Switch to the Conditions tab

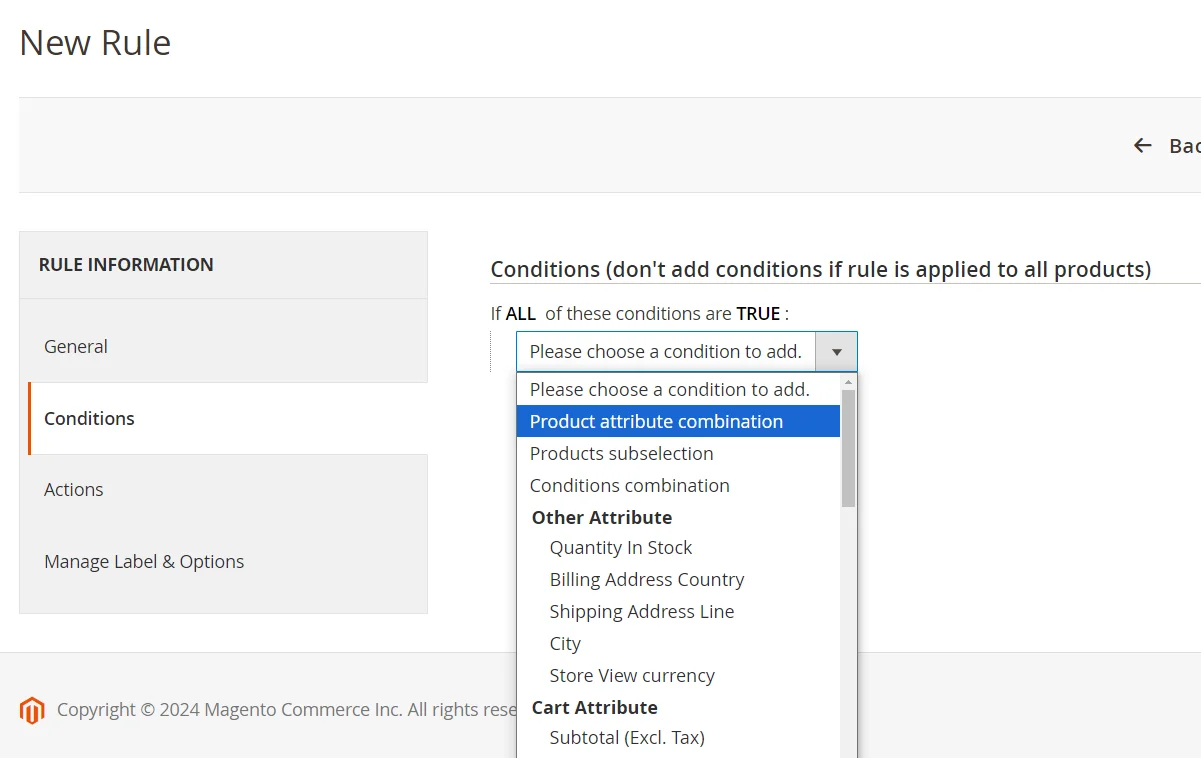(89, 419)
